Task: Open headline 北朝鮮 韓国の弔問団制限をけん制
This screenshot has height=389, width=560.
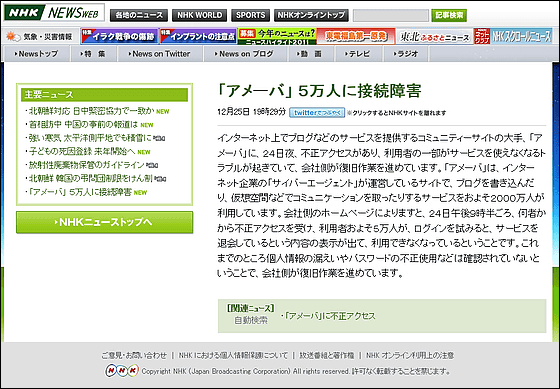Action: tap(90, 178)
